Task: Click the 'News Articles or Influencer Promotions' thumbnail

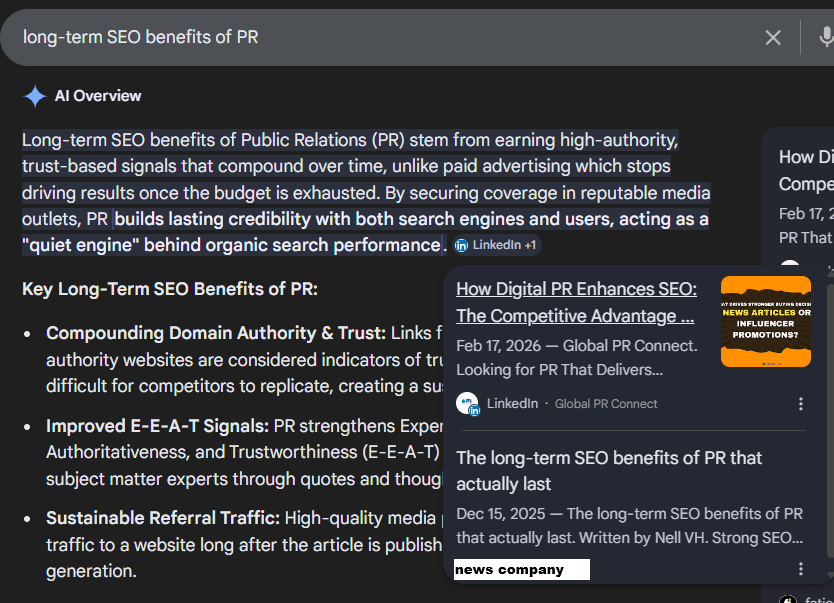Action: click(765, 321)
